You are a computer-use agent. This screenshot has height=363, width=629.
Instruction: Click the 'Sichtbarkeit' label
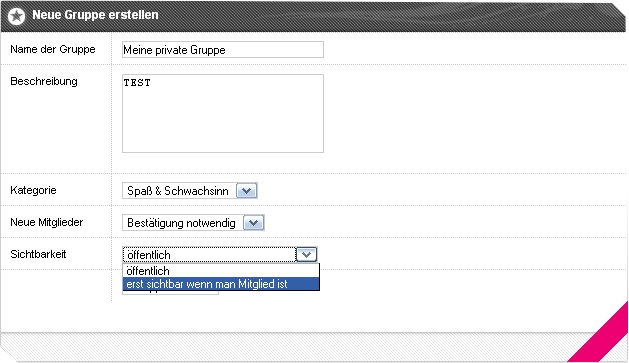38,254
